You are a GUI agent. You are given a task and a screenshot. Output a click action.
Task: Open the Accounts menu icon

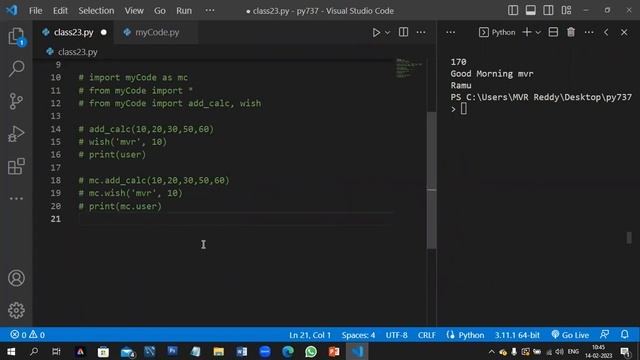[x=16, y=278]
